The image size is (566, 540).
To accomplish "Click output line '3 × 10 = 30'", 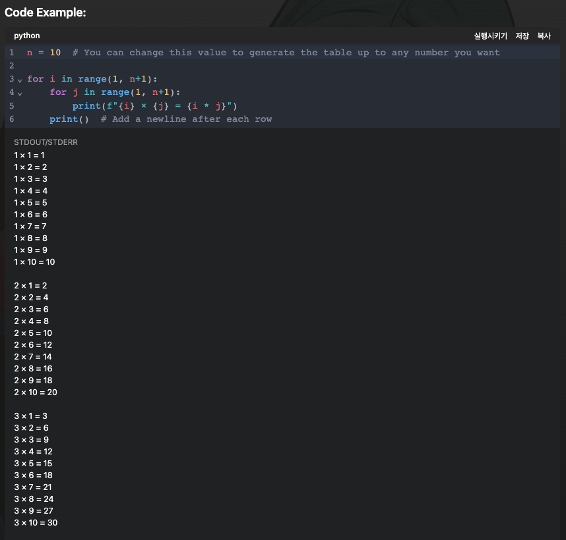I will coord(35,523).
